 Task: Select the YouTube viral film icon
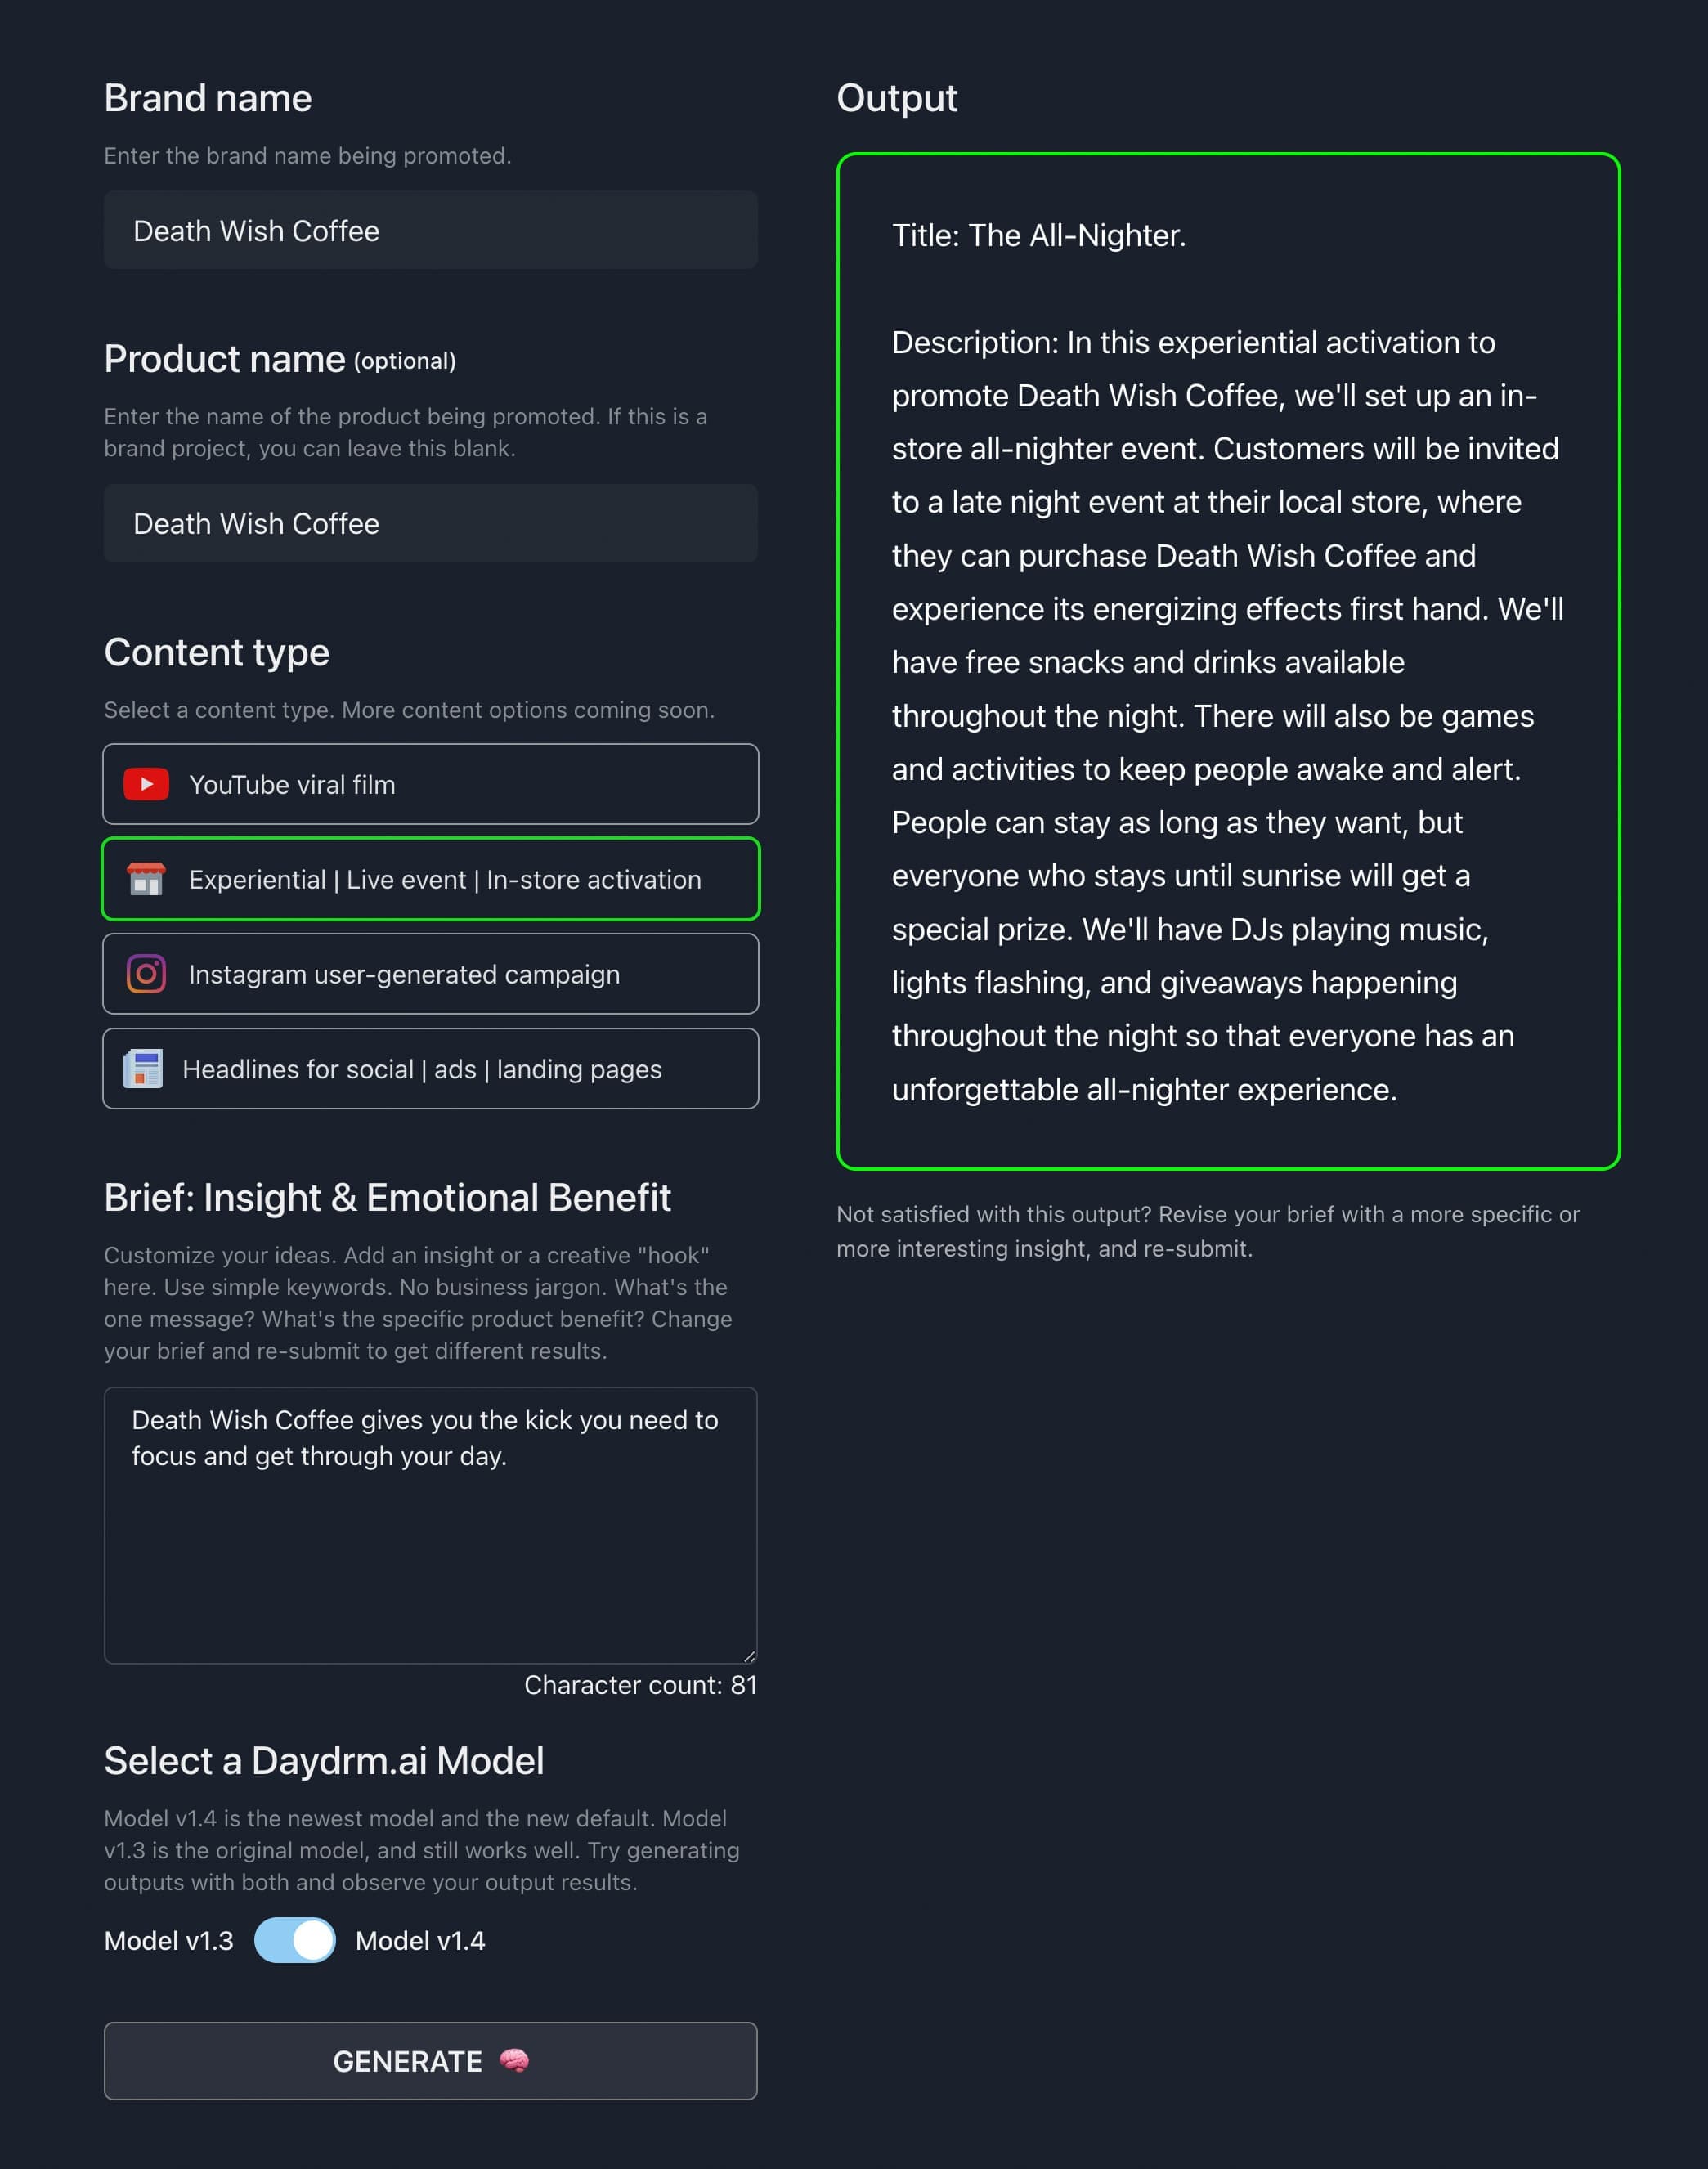(146, 785)
